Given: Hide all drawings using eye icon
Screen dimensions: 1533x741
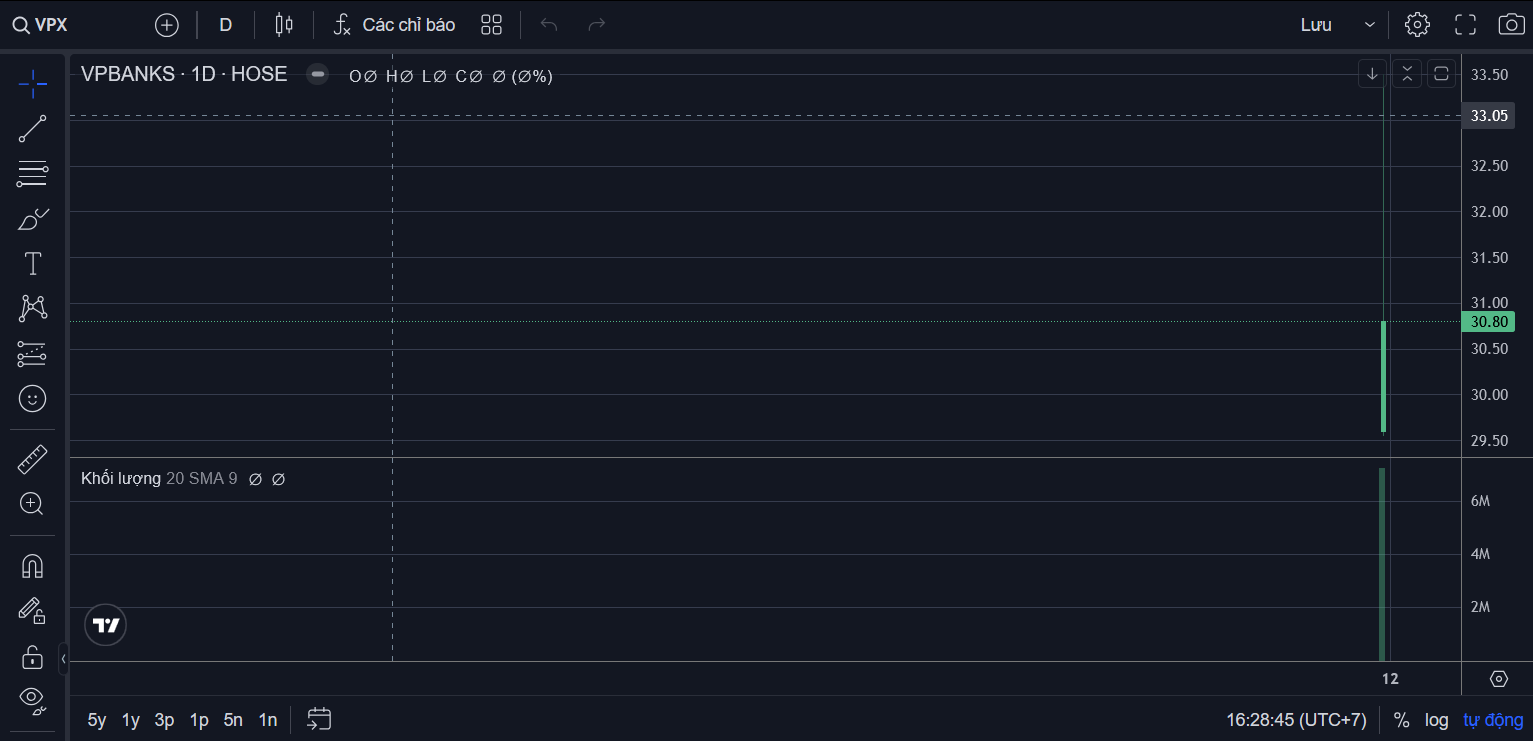Looking at the screenshot, I should pos(32,699).
